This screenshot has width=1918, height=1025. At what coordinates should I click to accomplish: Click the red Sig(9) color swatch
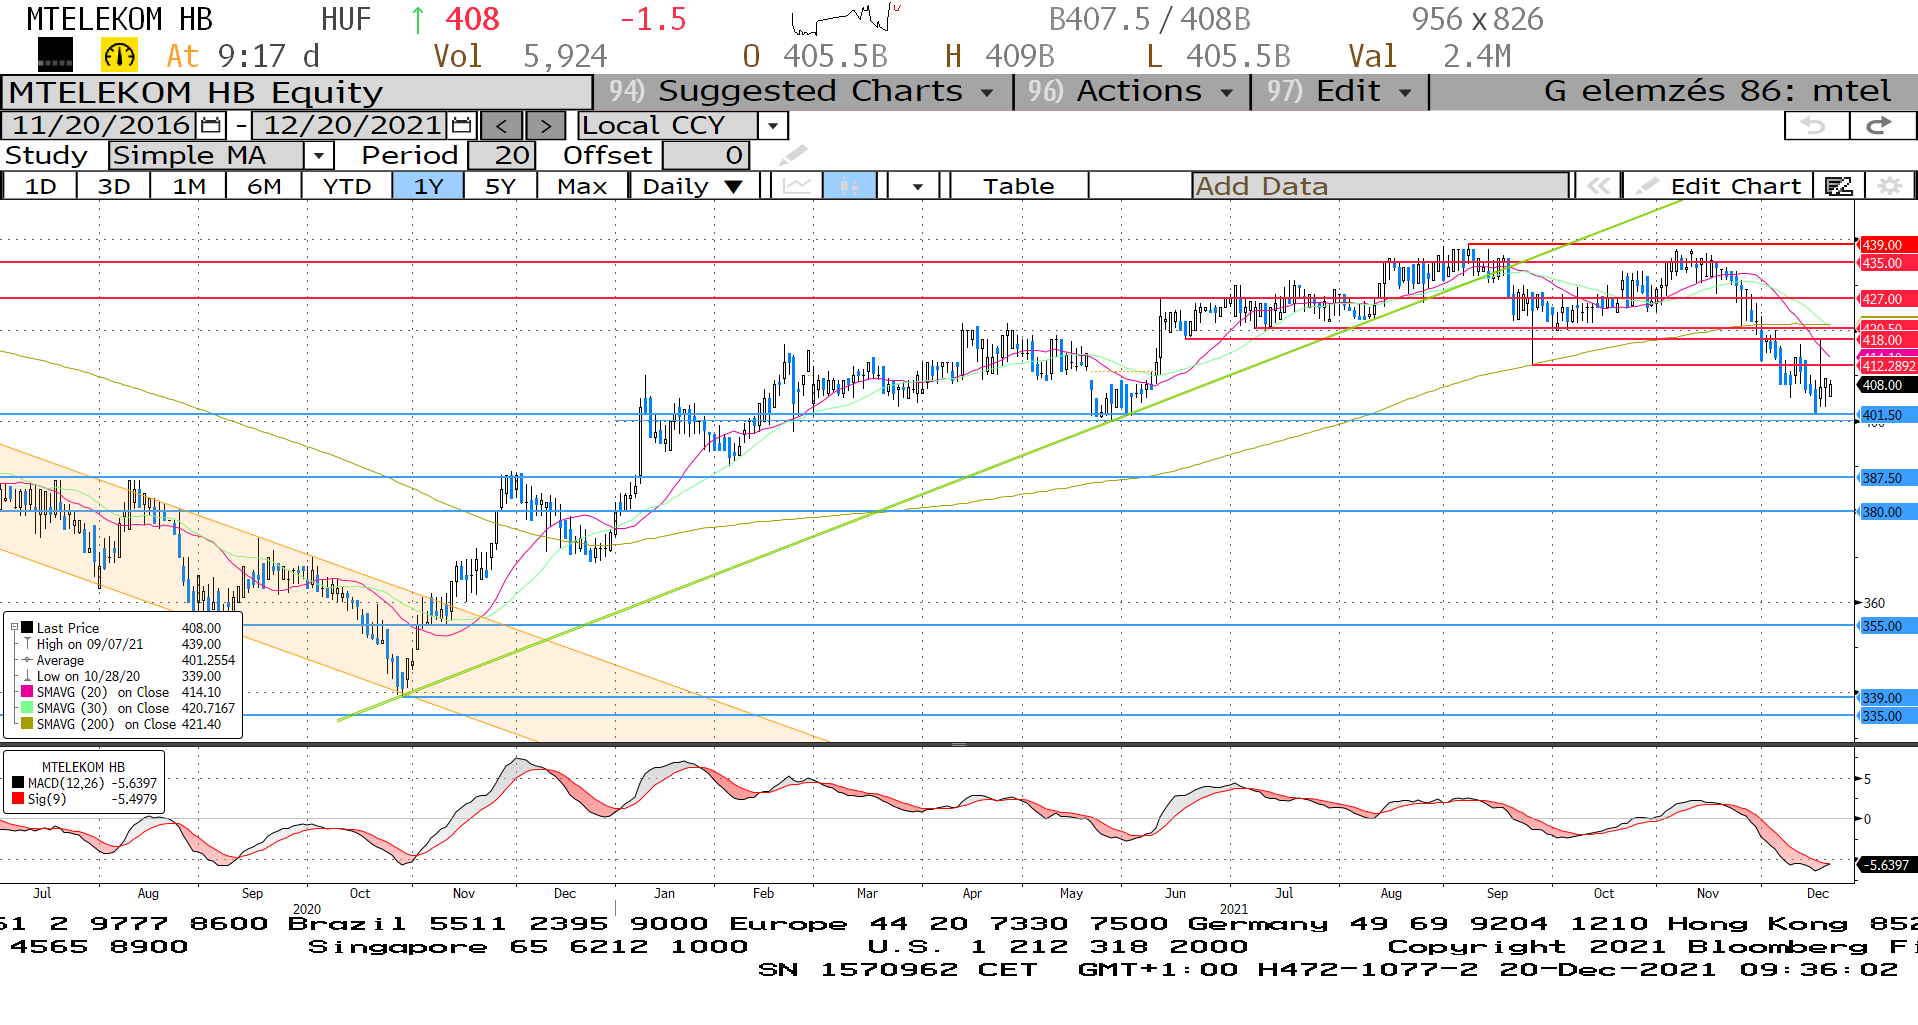click(18, 799)
